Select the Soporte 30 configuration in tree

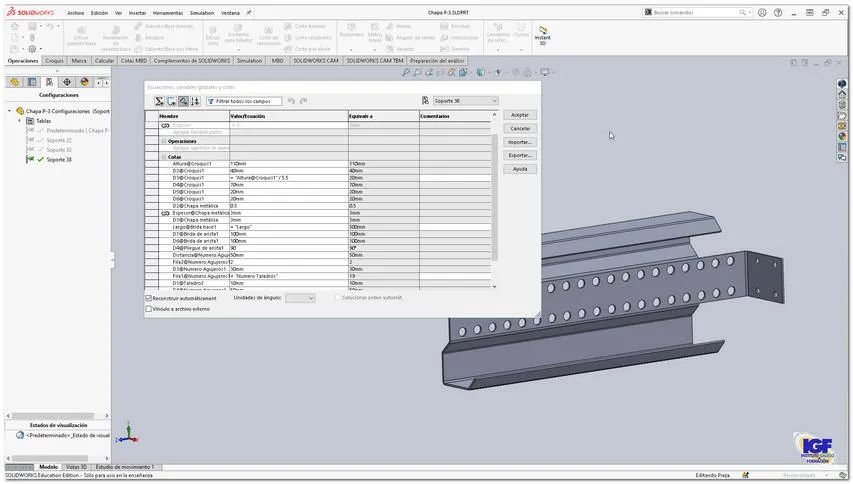[x=59, y=150]
